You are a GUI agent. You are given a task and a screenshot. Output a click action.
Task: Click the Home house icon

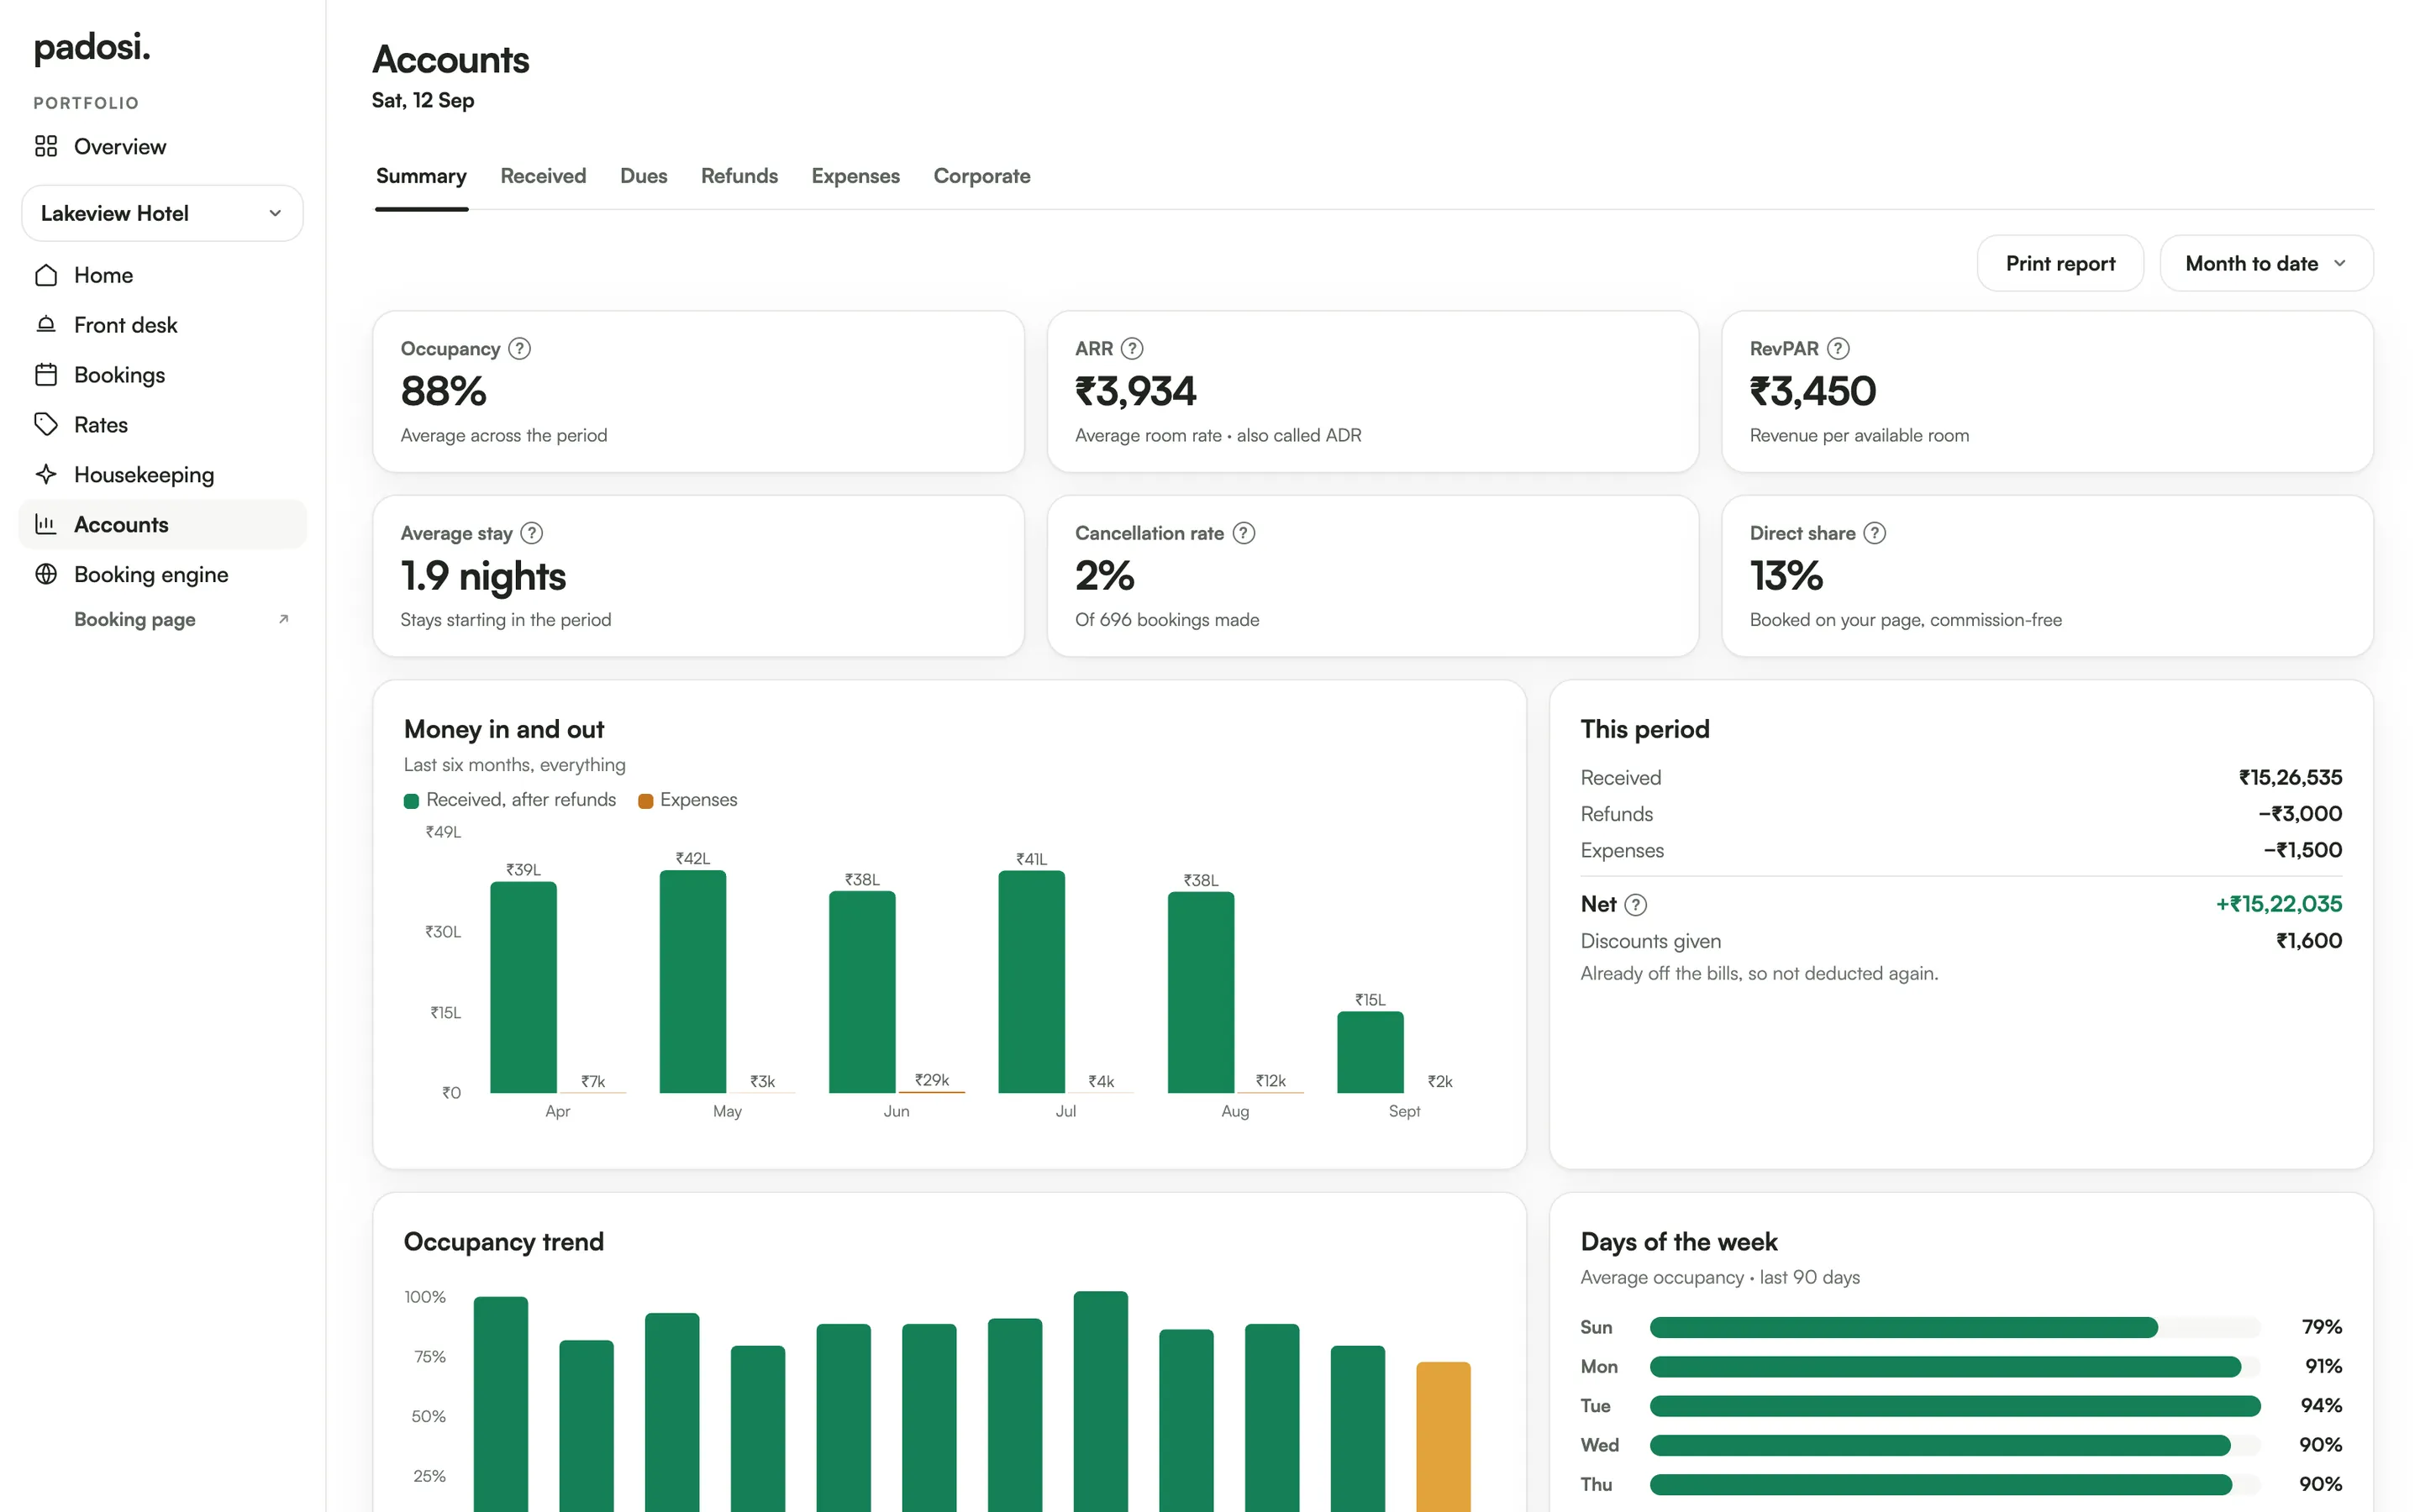click(46, 275)
